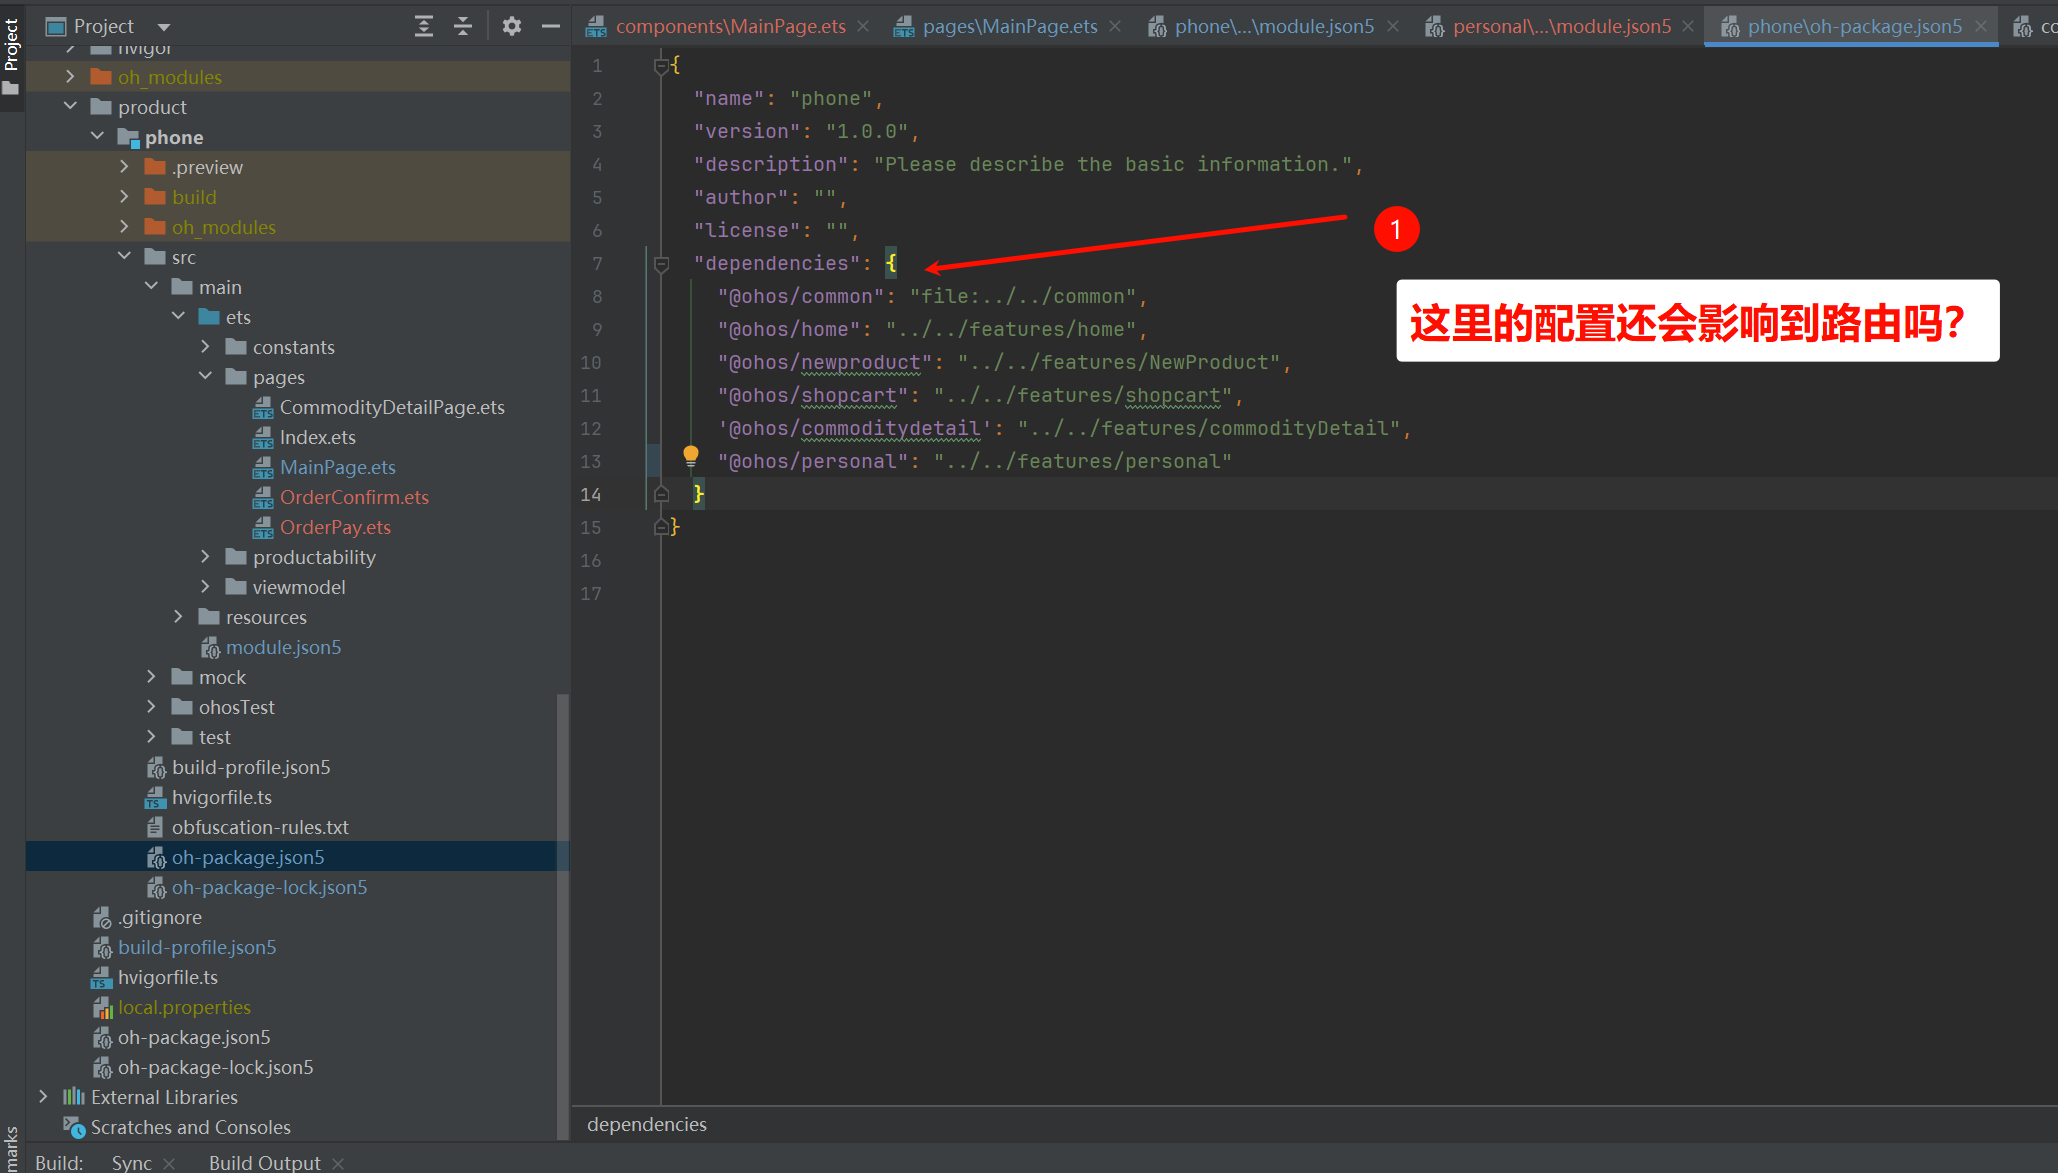This screenshot has width=2058, height=1173.
Task: Select Scratches and Consoles icon
Action: tap(74, 1127)
